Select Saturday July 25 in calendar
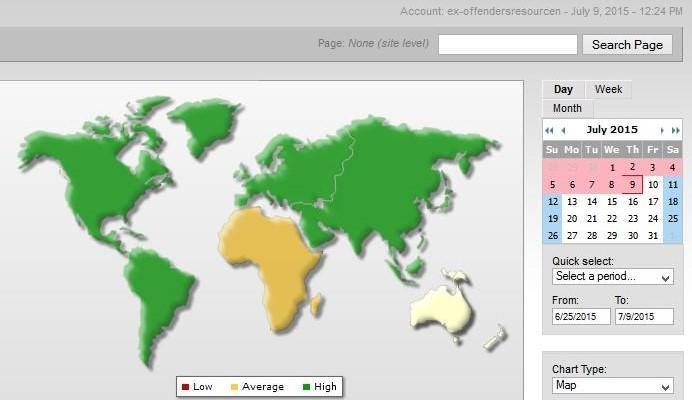The width and height of the screenshot is (692, 400). (673, 219)
